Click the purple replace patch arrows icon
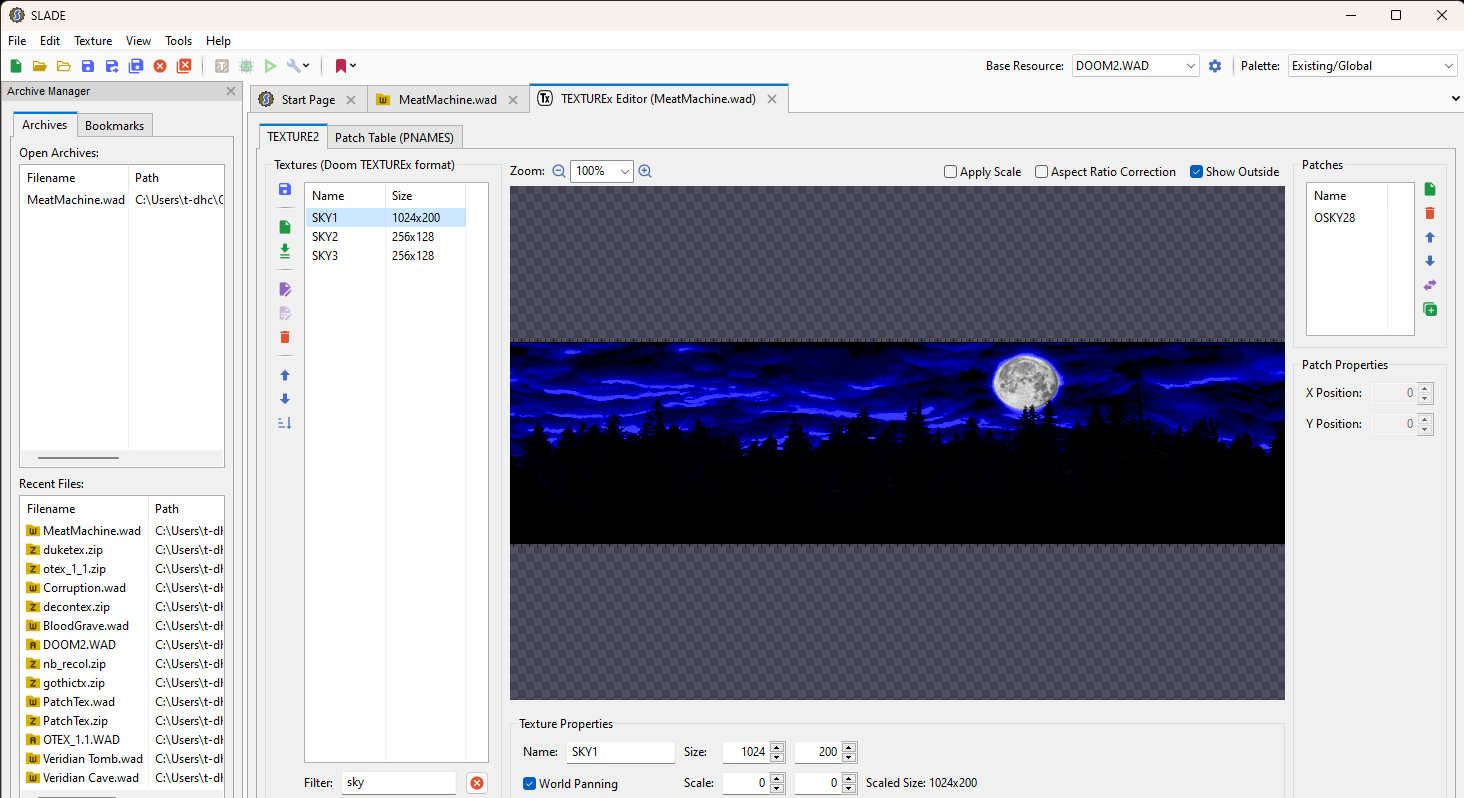The width and height of the screenshot is (1464, 798). (1430, 285)
